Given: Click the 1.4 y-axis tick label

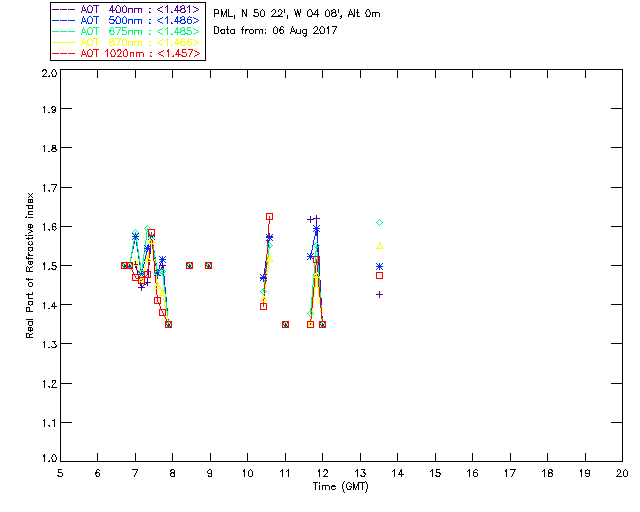Looking at the screenshot, I should coord(49,305).
